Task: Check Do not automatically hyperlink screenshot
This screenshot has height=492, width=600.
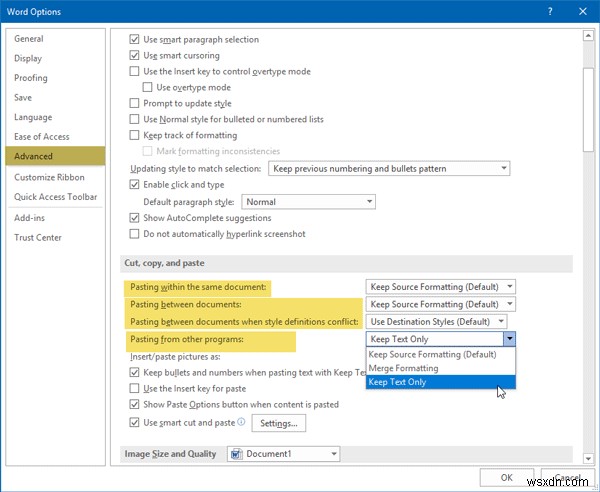Action: (x=134, y=234)
